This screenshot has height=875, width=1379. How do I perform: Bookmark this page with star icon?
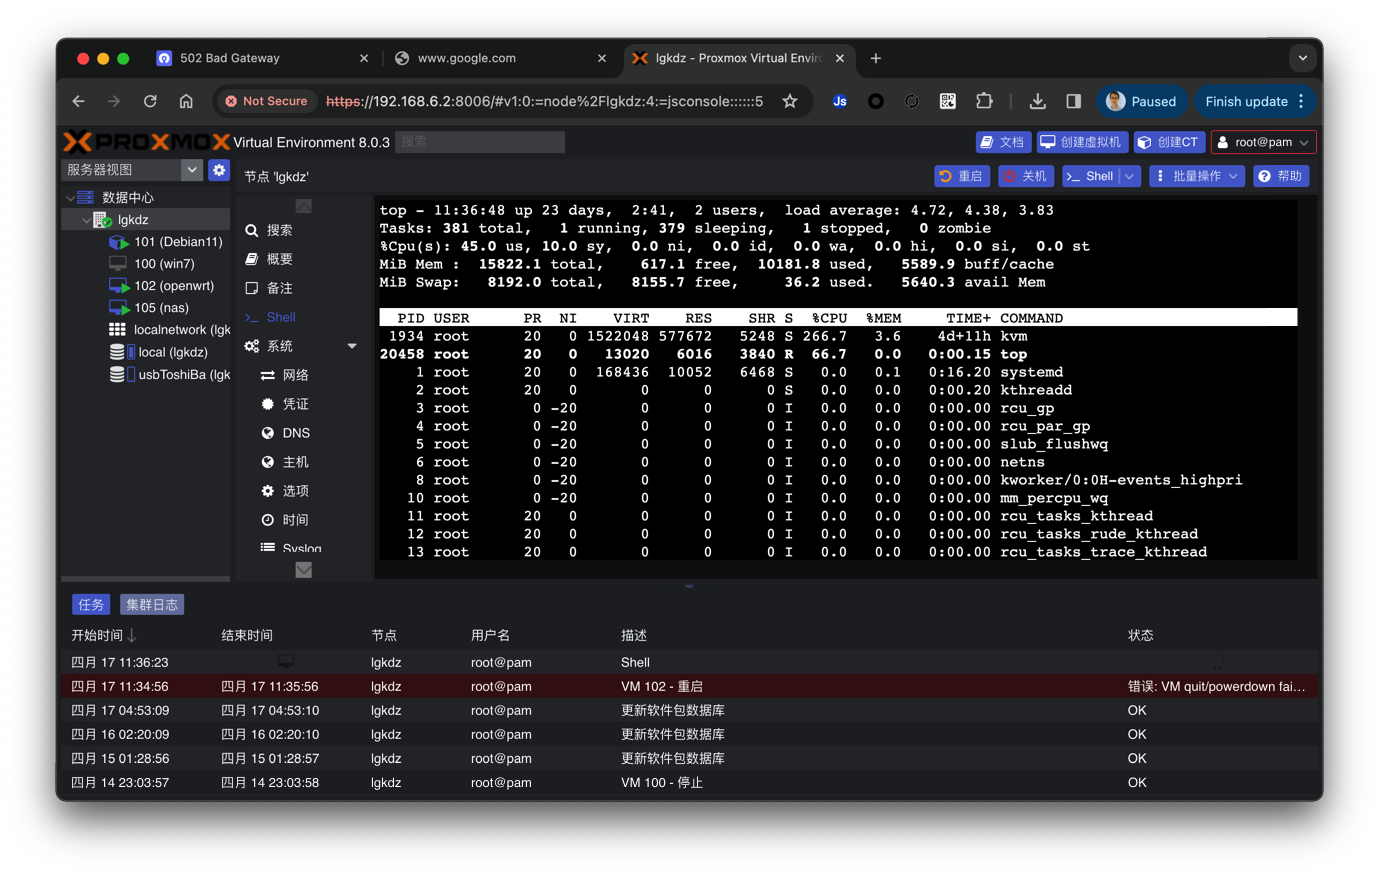[x=790, y=101]
